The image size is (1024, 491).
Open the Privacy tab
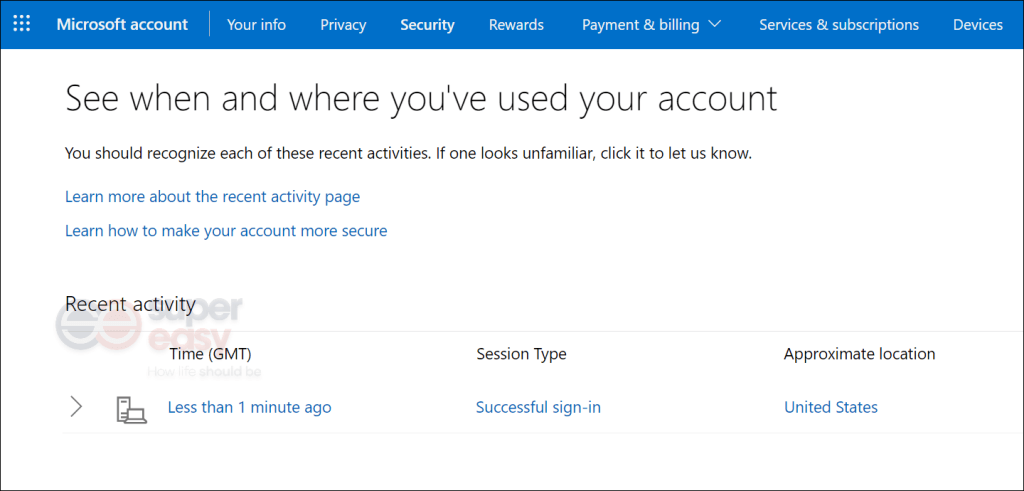click(x=343, y=25)
